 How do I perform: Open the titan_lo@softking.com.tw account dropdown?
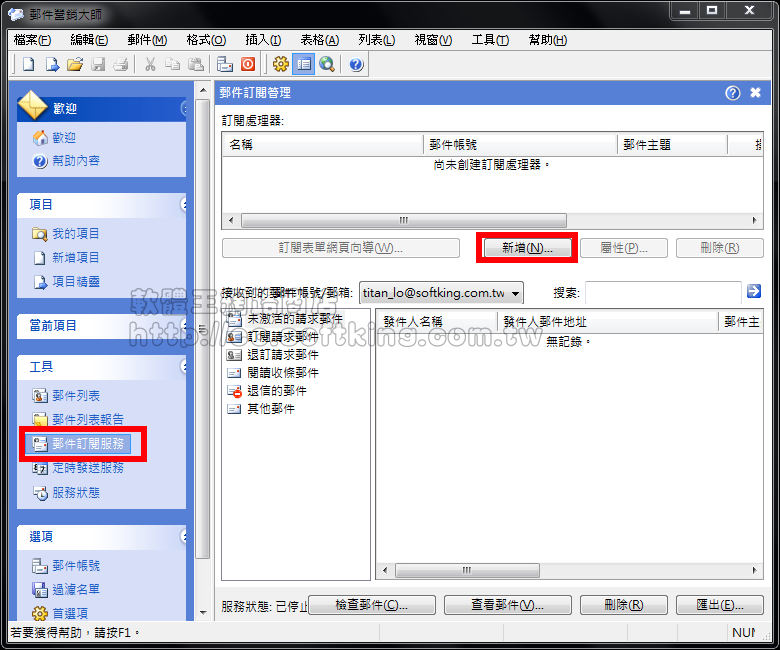coord(441,292)
